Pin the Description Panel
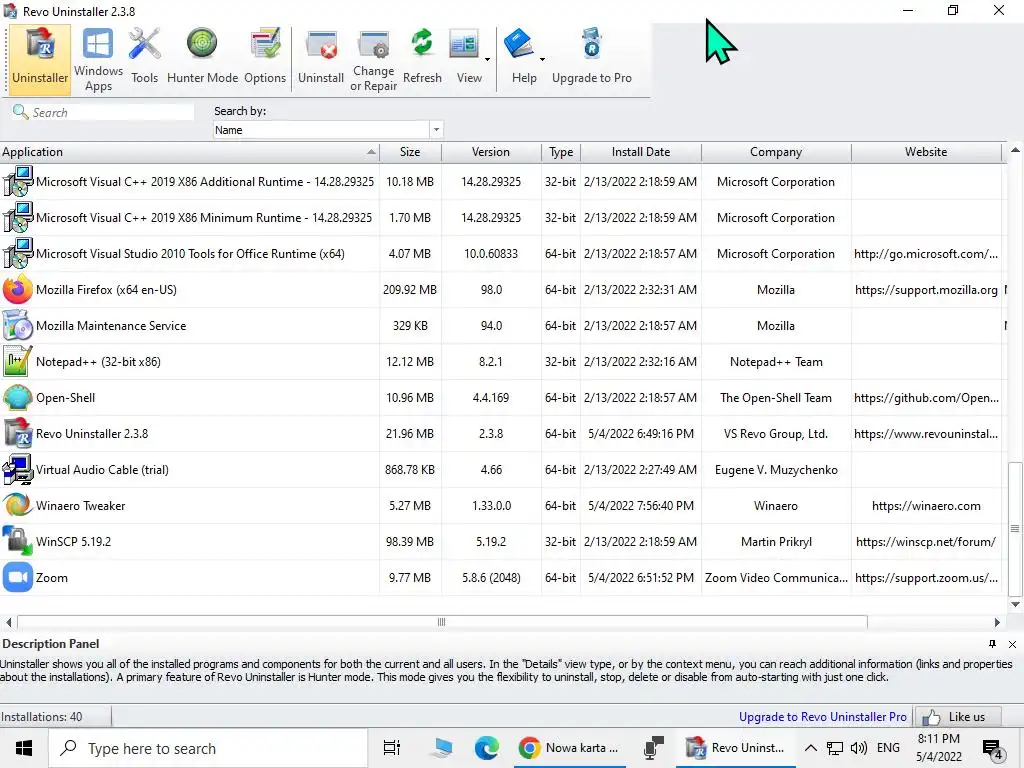Viewport: 1024px width, 768px height. (x=992, y=644)
